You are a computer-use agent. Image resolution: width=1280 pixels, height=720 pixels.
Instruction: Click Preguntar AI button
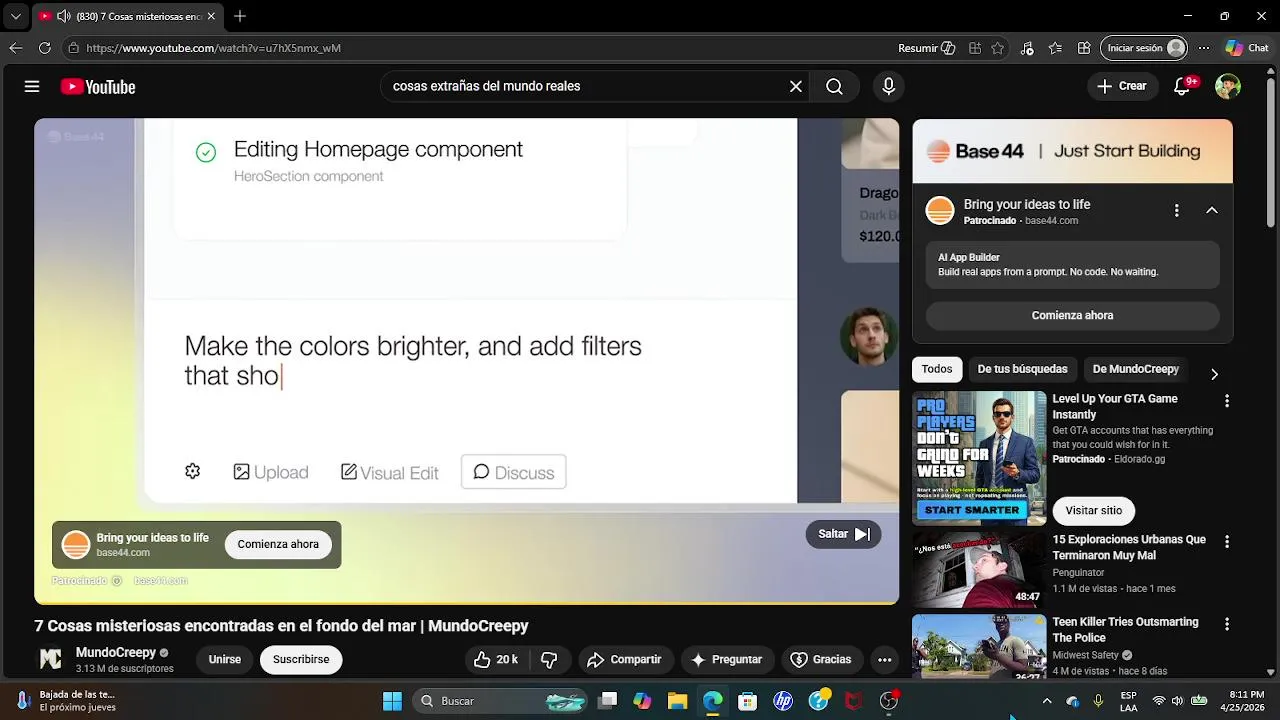pyautogui.click(x=726, y=660)
